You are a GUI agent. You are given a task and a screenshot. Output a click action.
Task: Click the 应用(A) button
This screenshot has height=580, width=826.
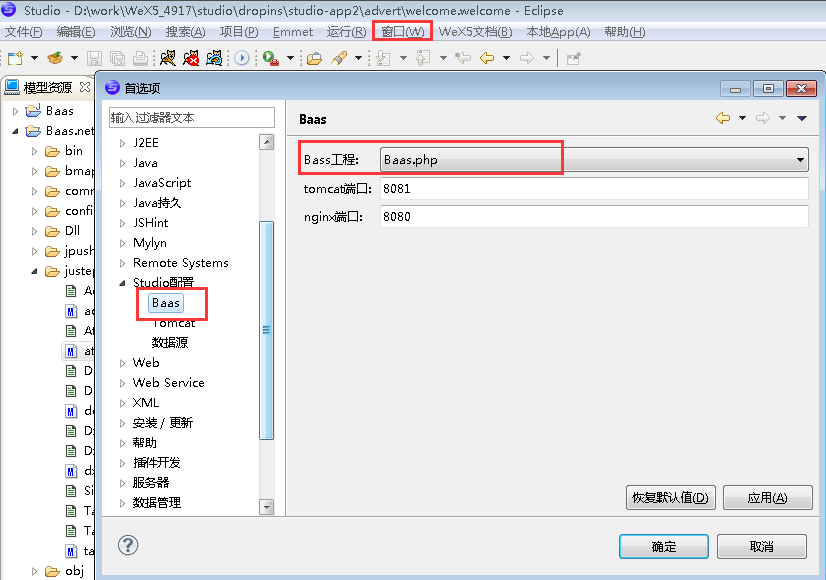[x=768, y=497]
